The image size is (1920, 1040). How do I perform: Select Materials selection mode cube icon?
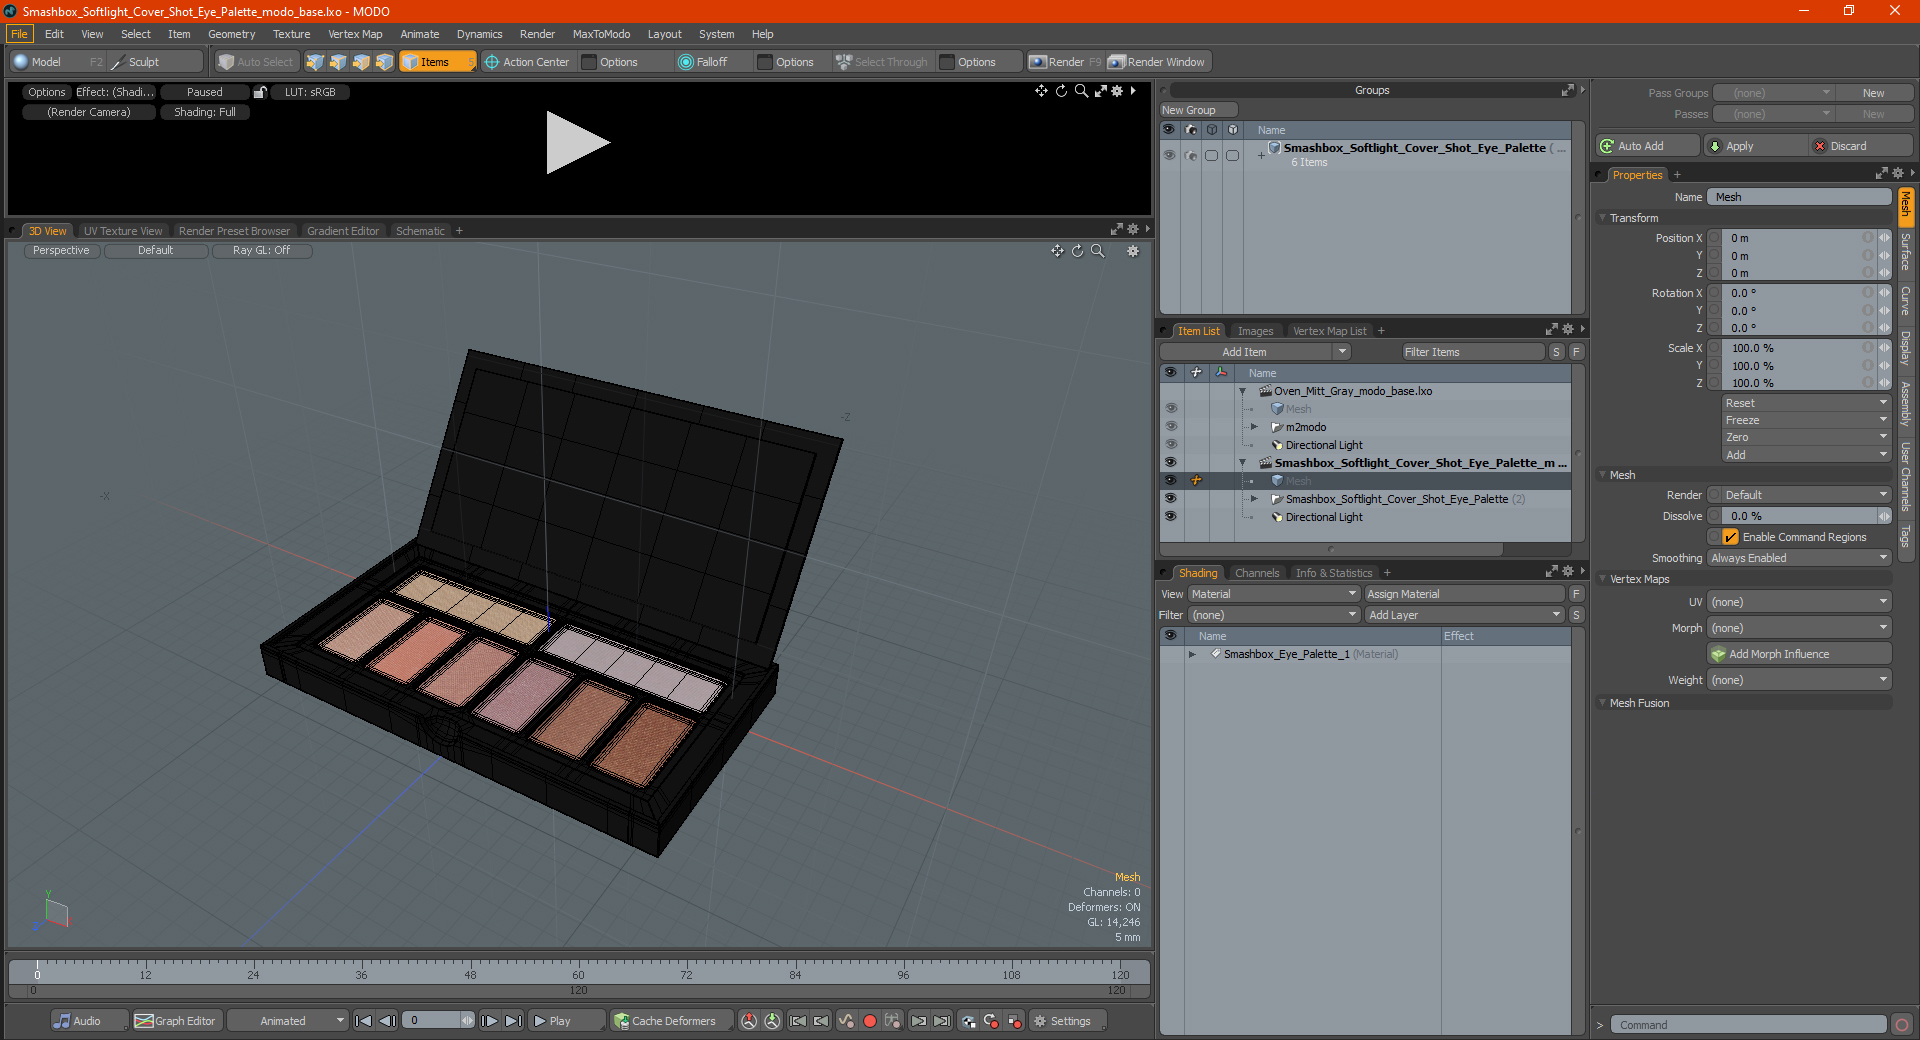(384, 62)
